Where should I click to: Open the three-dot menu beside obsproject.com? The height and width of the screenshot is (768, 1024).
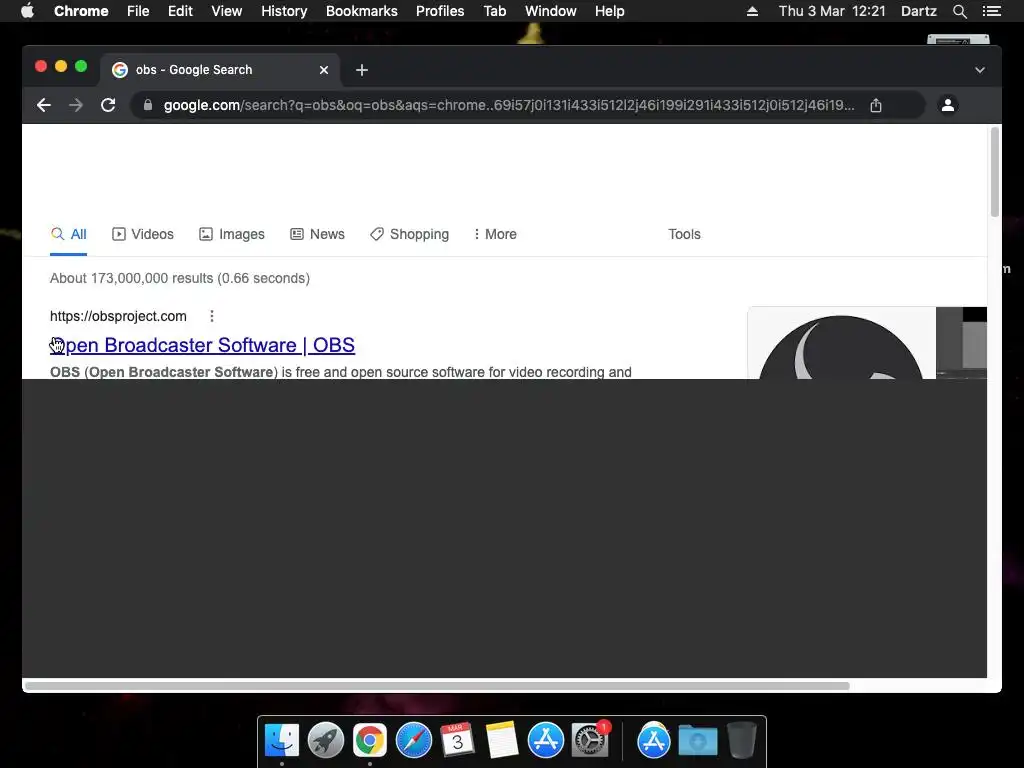click(x=212, y=316)
